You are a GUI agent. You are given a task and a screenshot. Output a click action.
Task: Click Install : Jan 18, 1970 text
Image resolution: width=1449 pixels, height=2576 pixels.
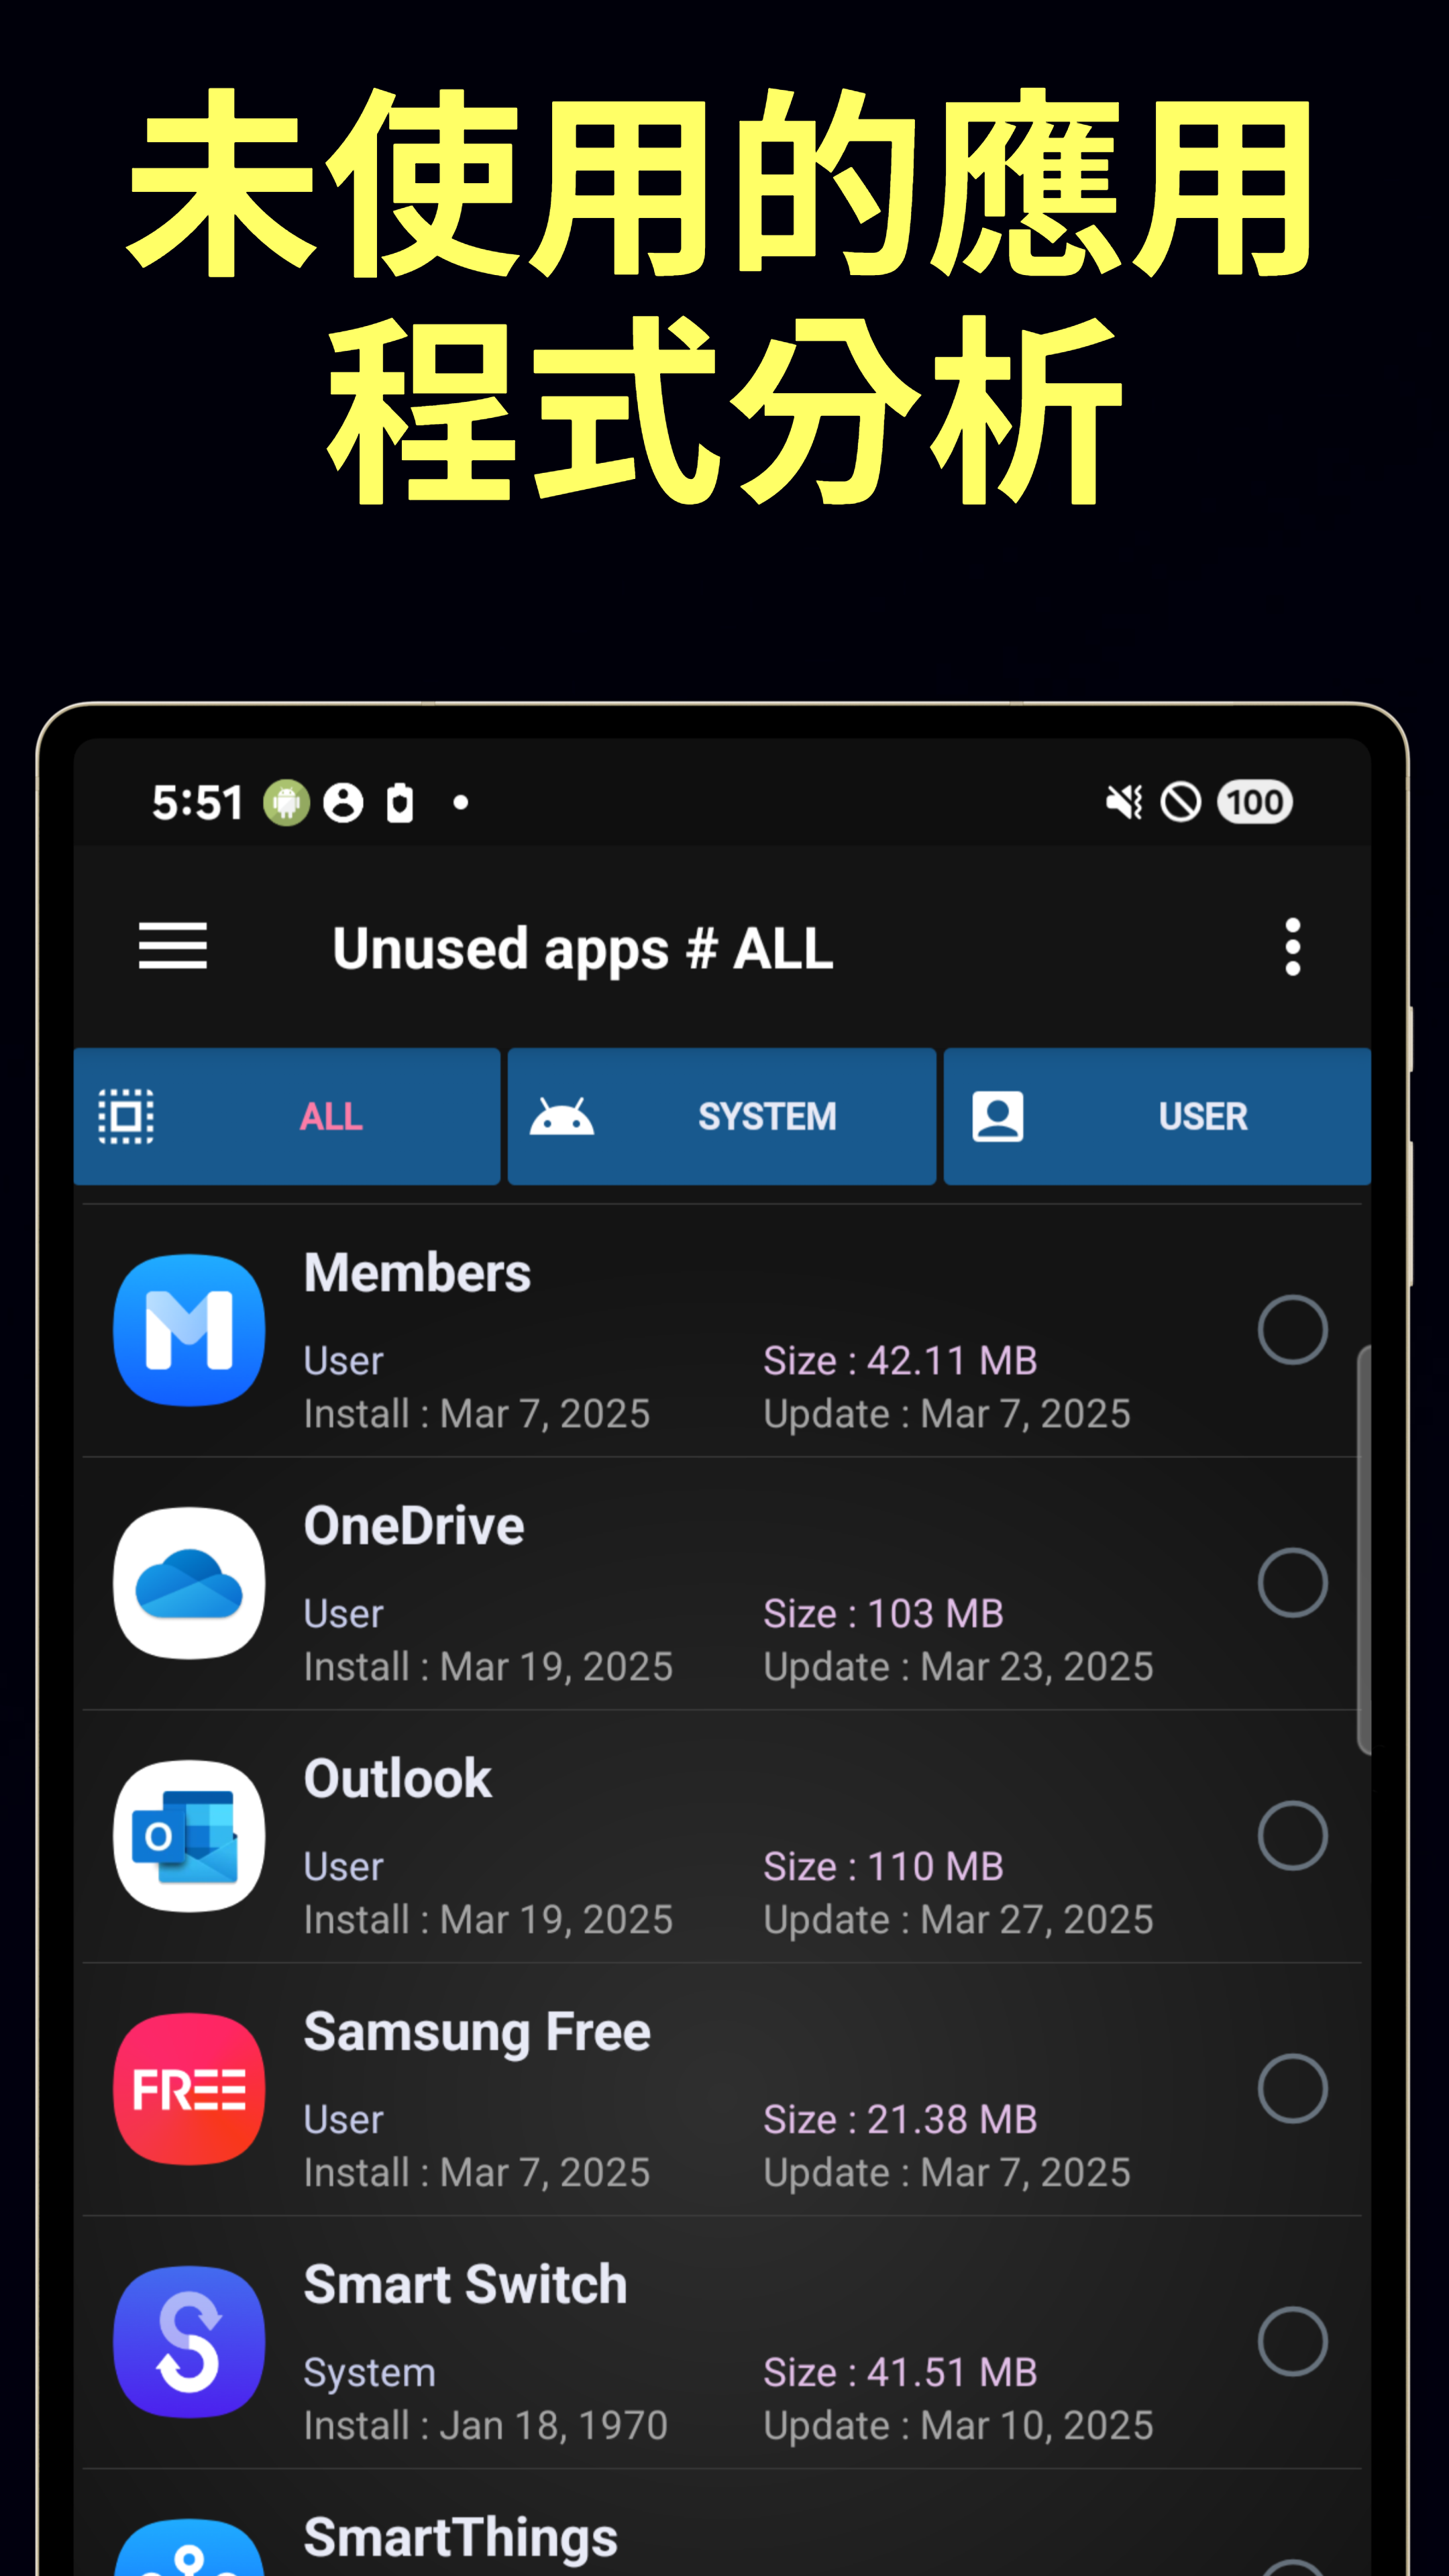click(486, 2426)
